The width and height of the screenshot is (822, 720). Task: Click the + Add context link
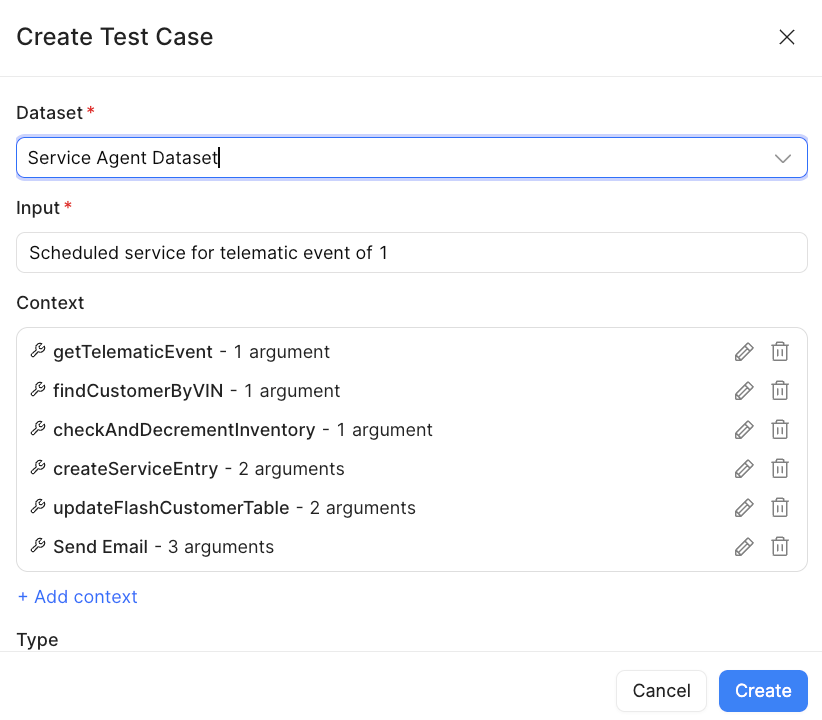tap(78, 597)
